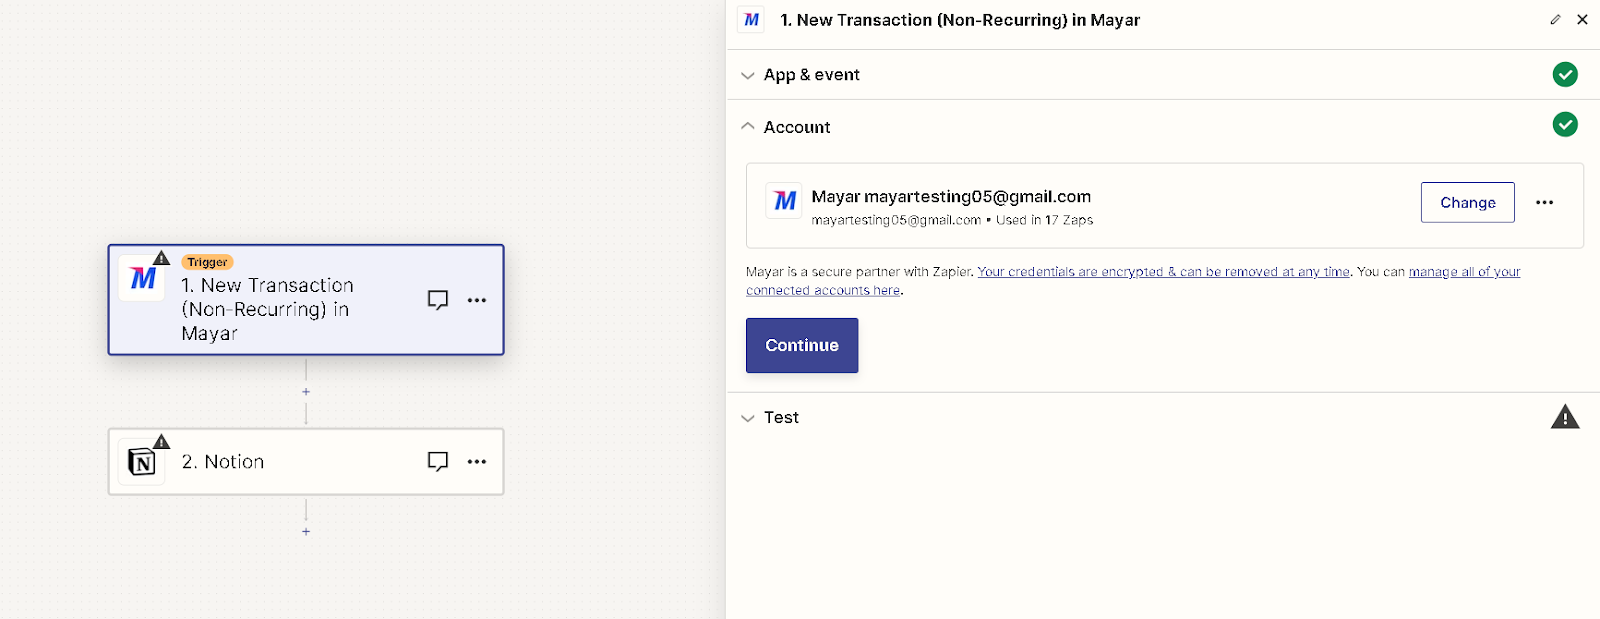Click the Test section warning triangle
This screenshot has height=619, width=1600.
pyautogui.click(x=1565, y=417)
